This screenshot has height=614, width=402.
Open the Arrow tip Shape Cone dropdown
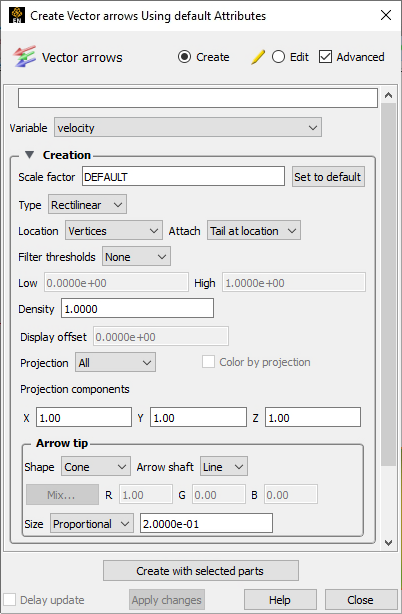click(96, 467)
